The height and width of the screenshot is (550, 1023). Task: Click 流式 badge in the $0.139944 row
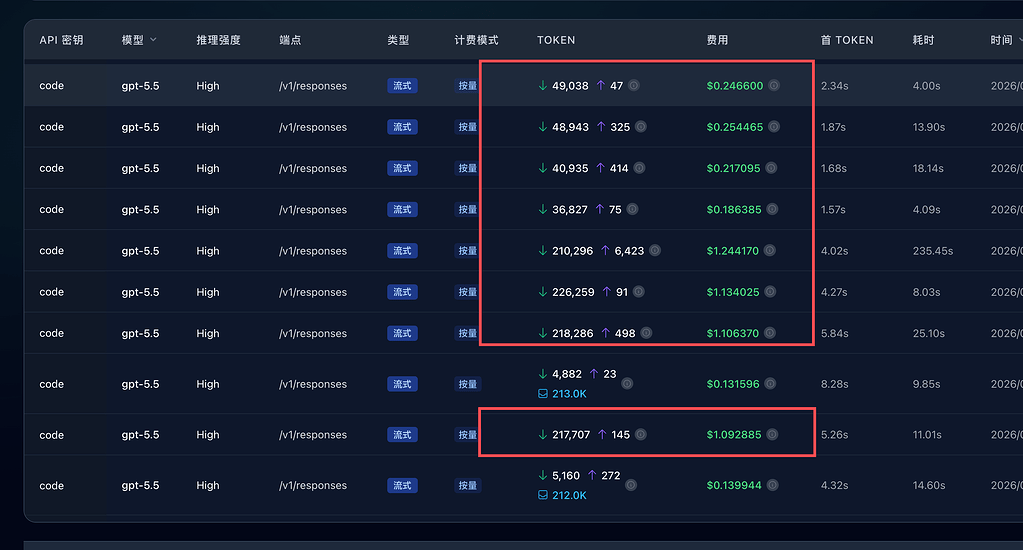(x=402, y=485)
